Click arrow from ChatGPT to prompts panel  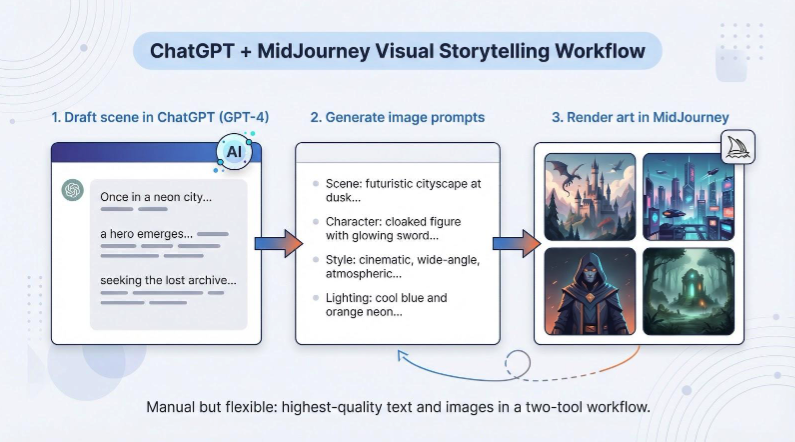[x=278, y=243]
